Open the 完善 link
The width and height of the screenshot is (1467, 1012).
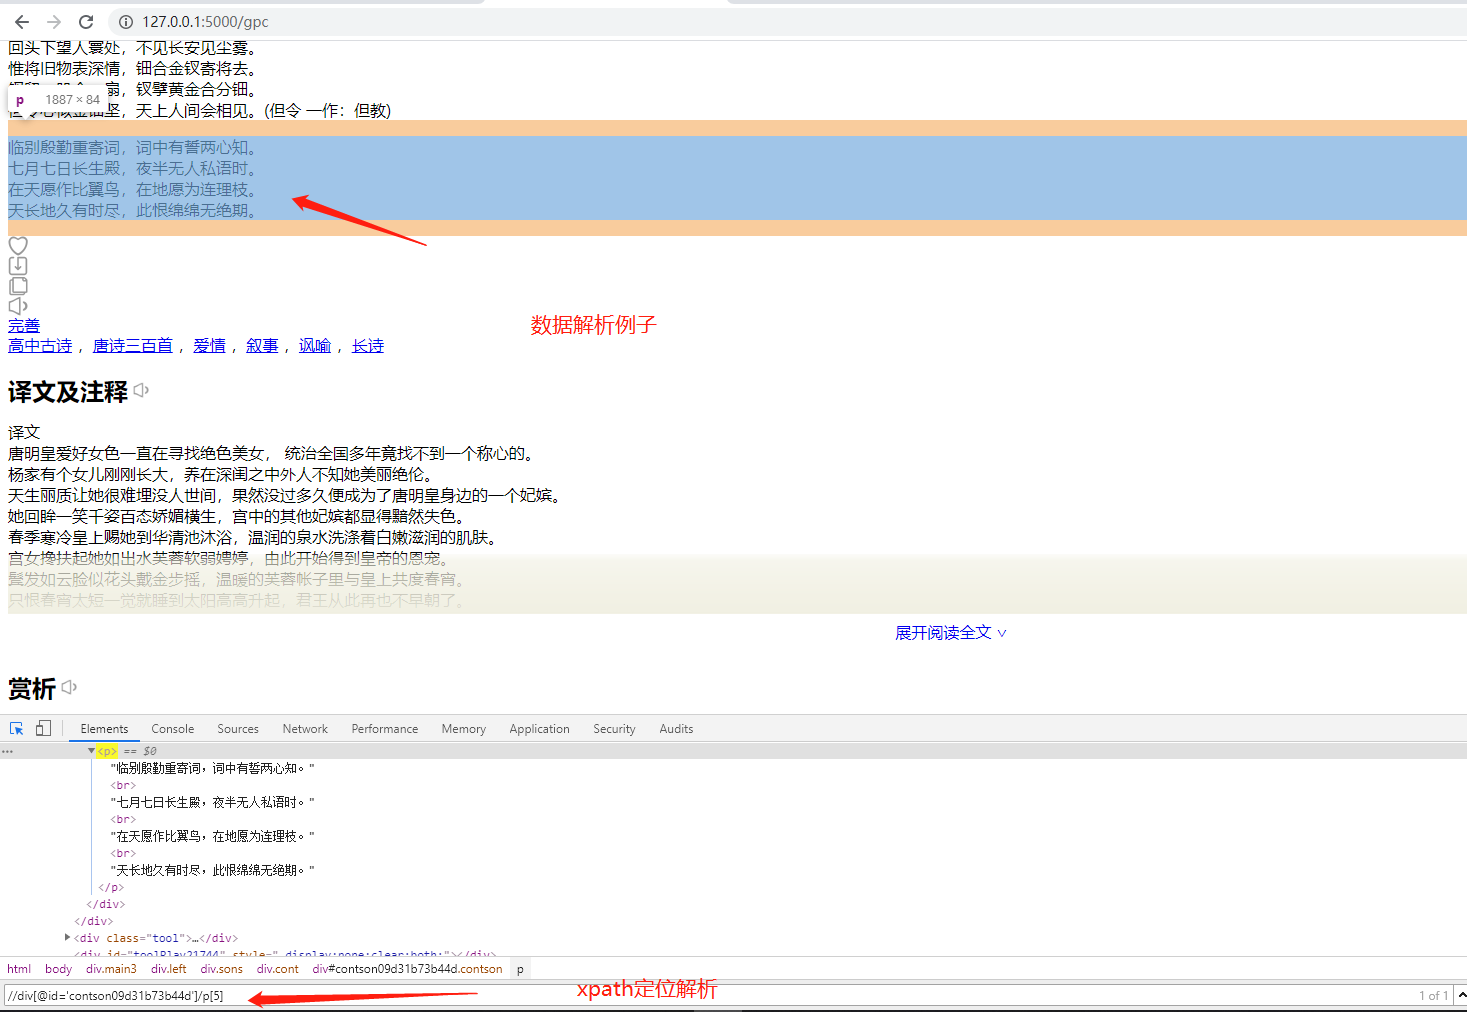(x=24, y=325)
